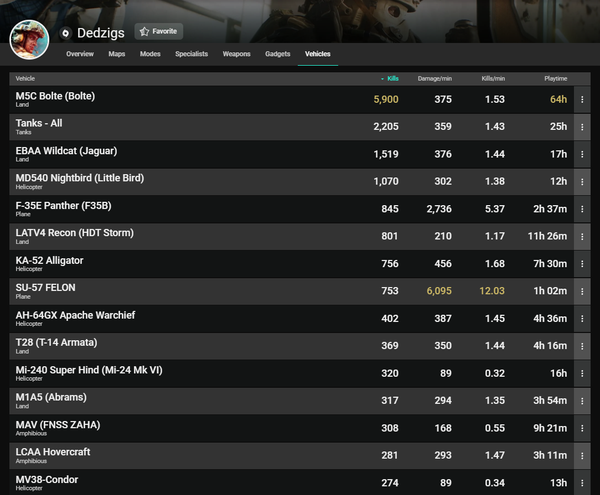Click the Vehicle column header
This screenshot has height=495, width=600.
point(25,77)
